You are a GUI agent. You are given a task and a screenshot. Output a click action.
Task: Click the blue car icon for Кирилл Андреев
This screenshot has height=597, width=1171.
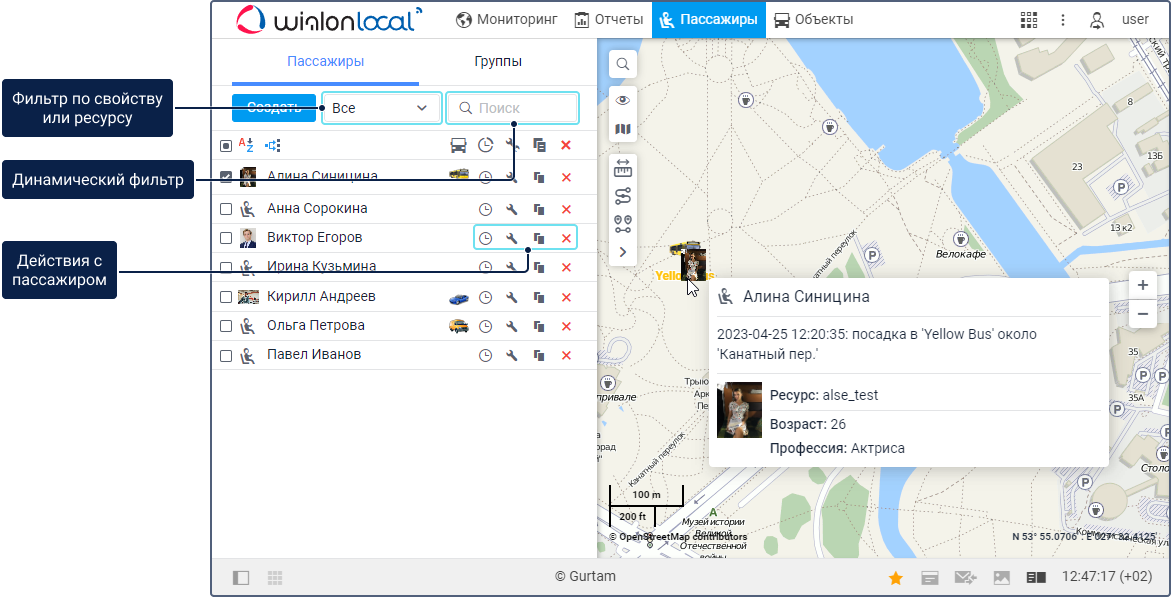coord(459,297)
